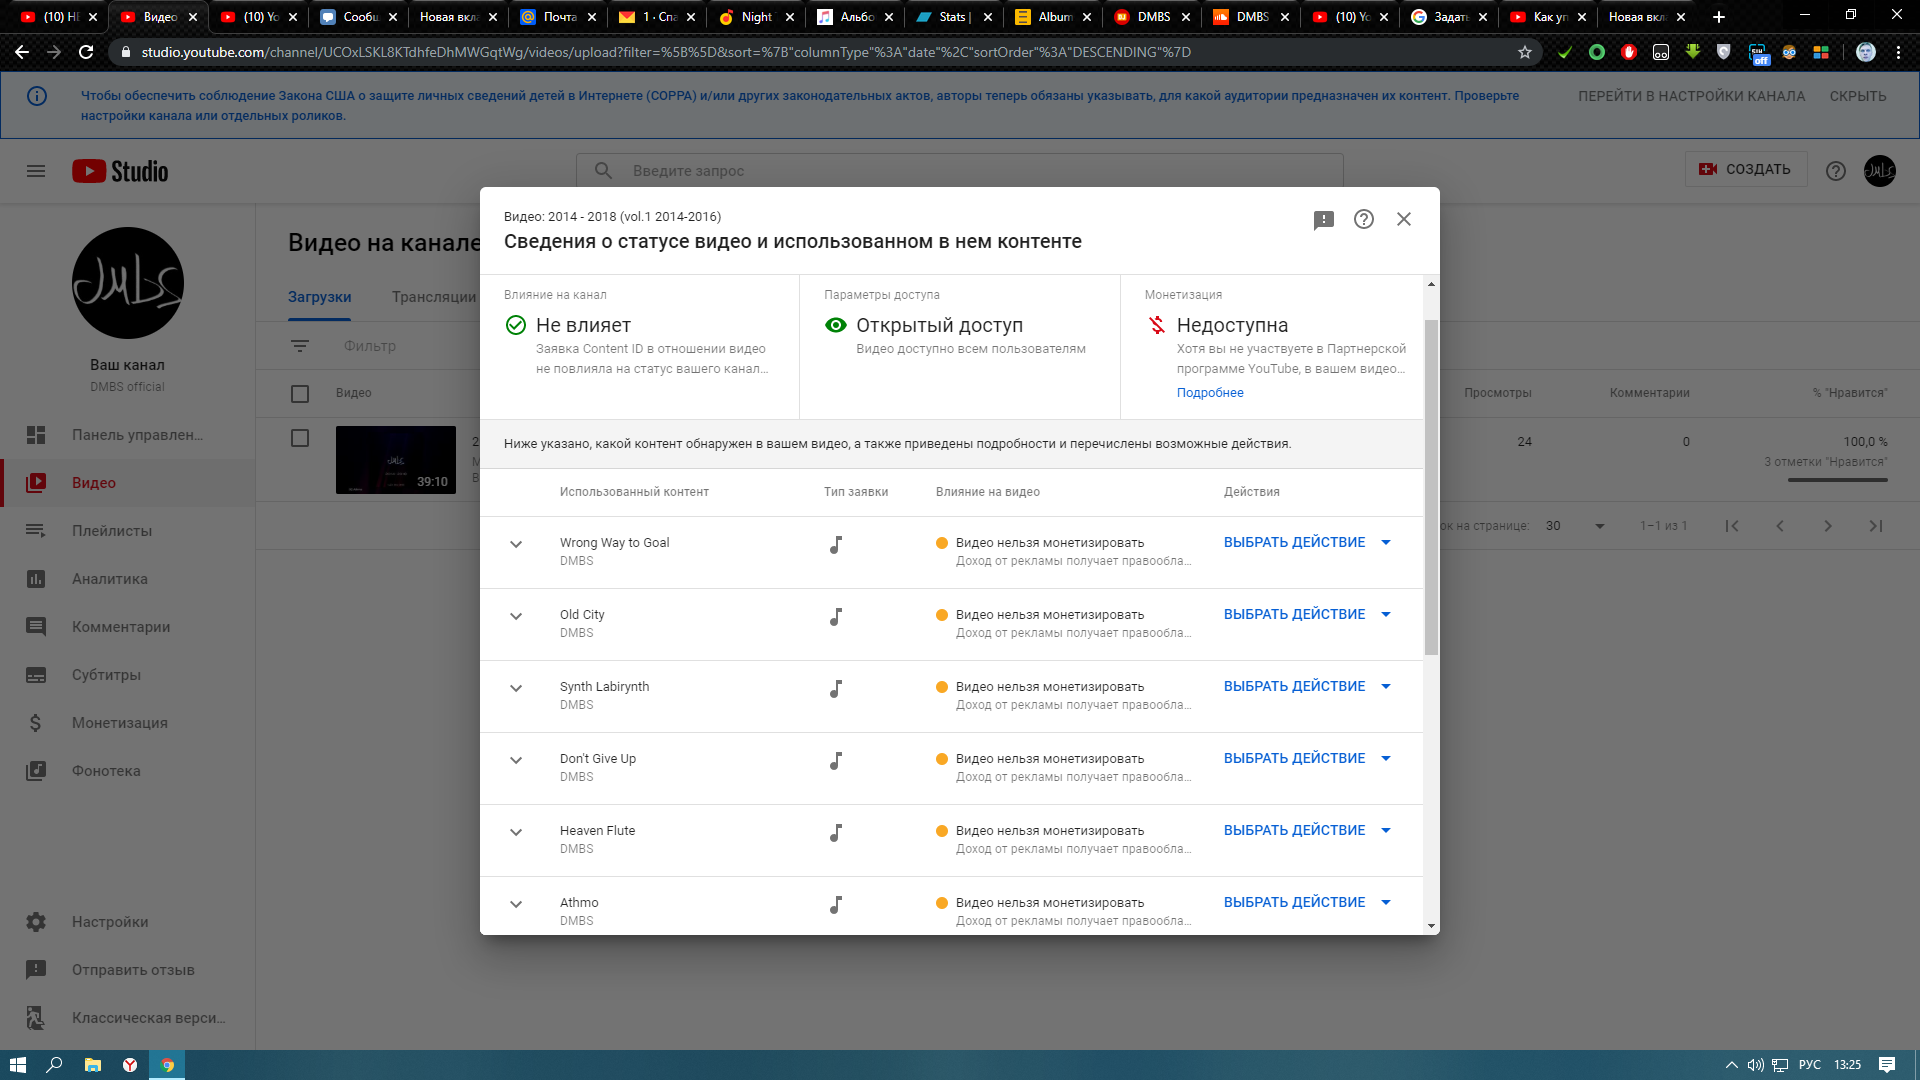Click ПЕРЕЙТИ В НАСТРОЙКИ КАНАЛА in banner
The width and height of the screenshot is (1920, 1080).
pyautogui.click(x=1692, y=96)
